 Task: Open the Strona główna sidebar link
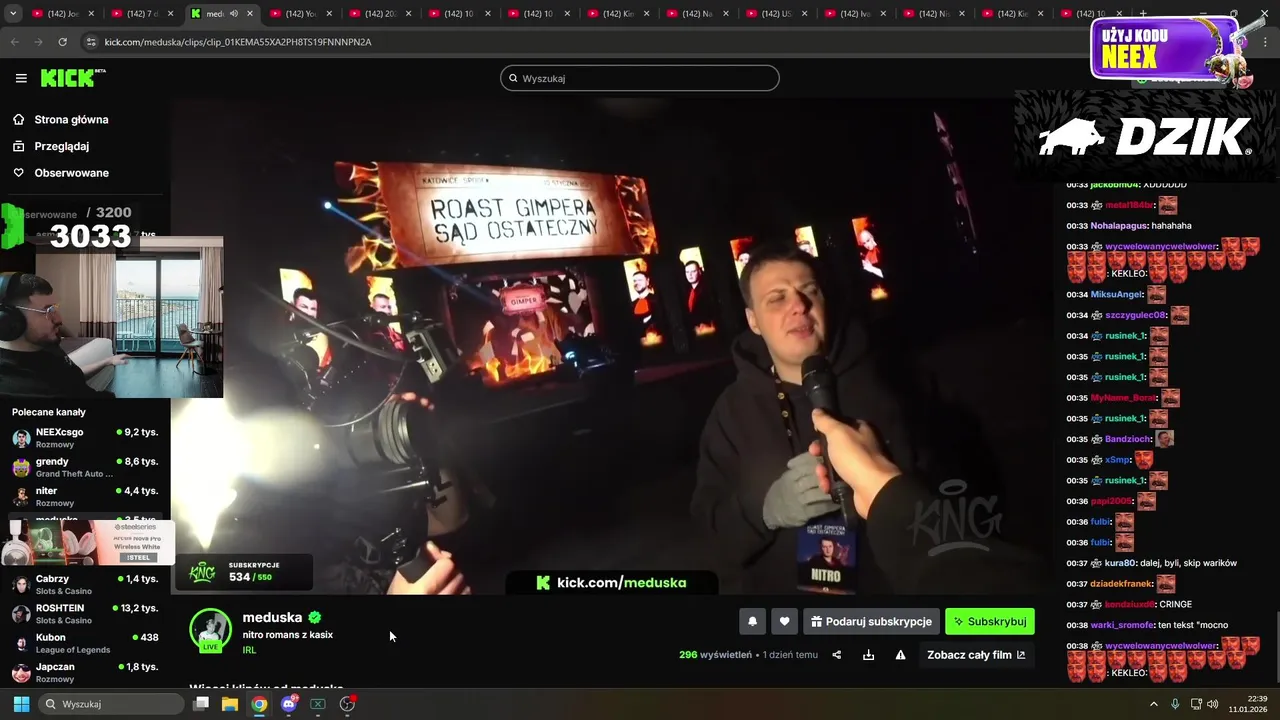71,119
